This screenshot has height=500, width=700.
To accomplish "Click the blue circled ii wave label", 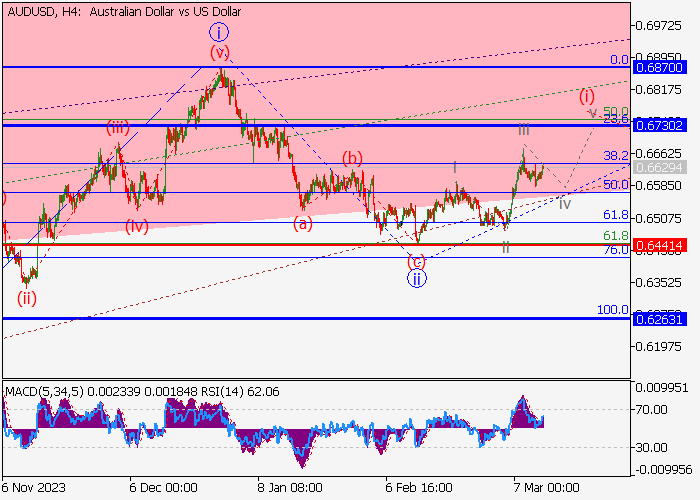I will 417,279.
